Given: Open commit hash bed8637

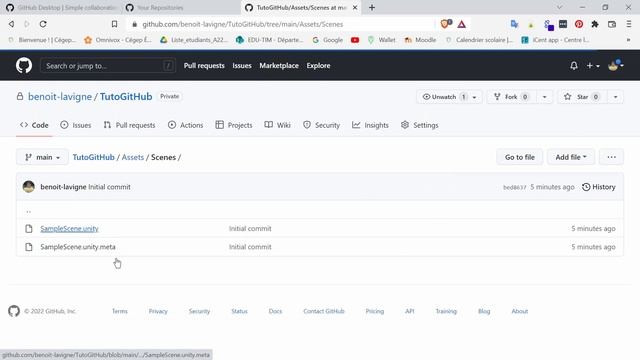Looking at the screenshot, I should pos(514,187).
